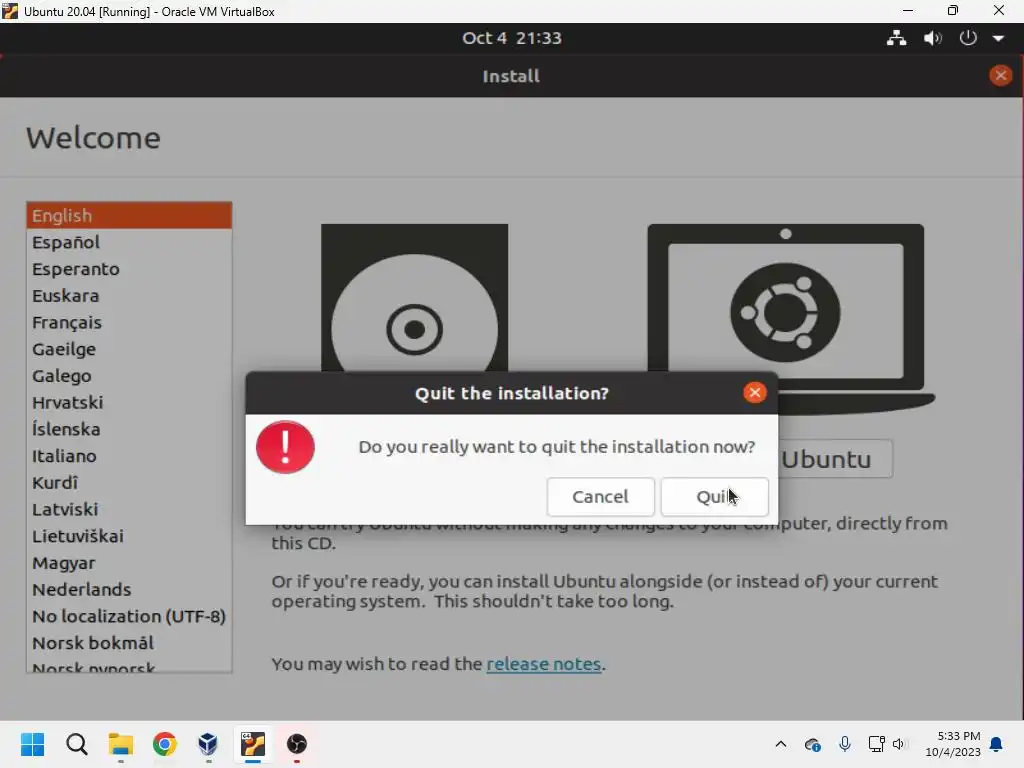
Task: Select Hrvatski language
Action: (x=129, y=403)
